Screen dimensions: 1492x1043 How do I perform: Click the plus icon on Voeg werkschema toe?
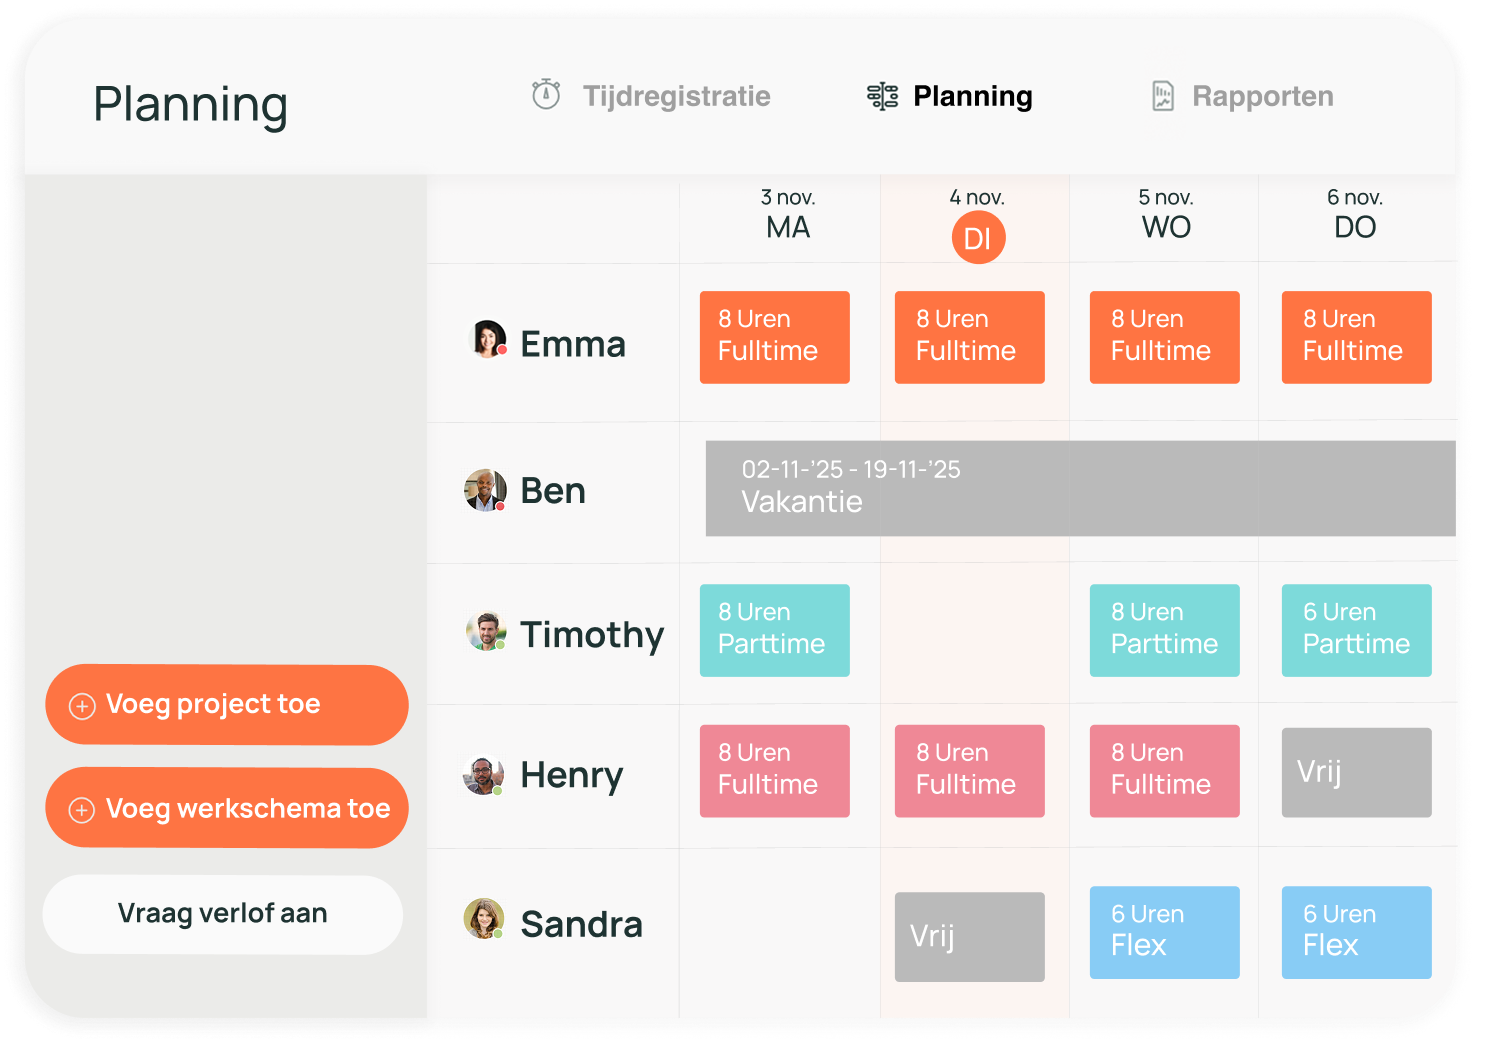tap(82, 808)
